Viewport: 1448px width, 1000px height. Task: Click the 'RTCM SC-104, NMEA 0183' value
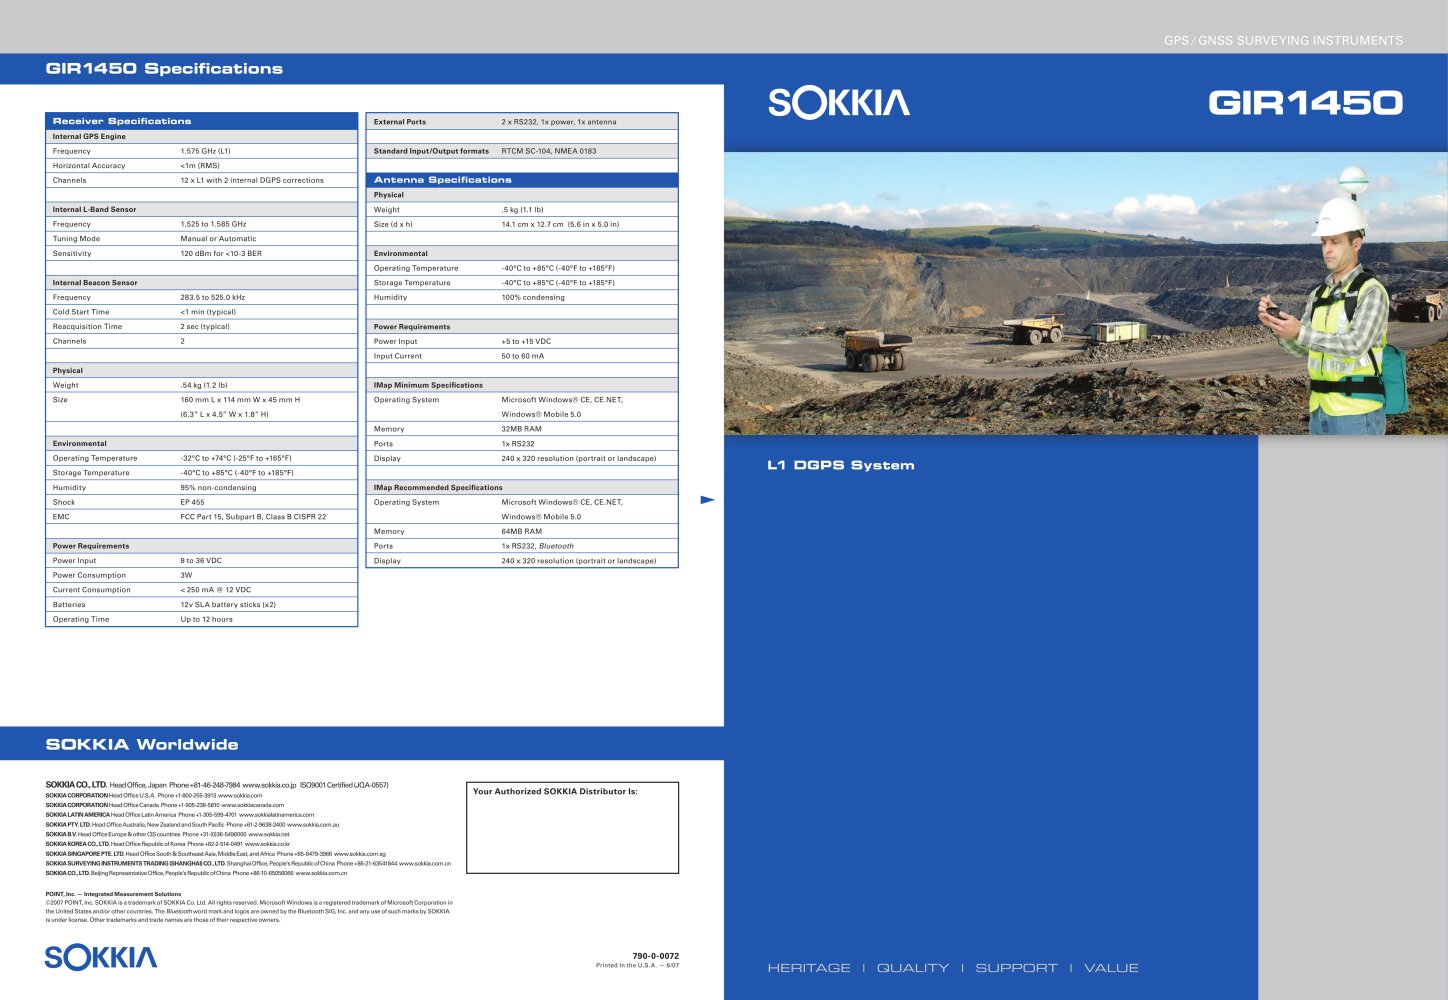click(549, 151)
